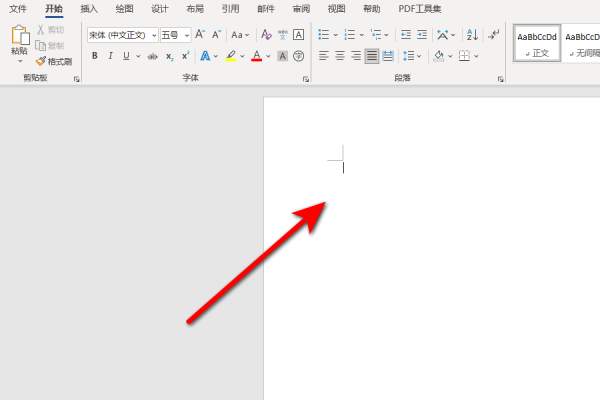The width and height of the screenshot is (600, 400).
Task: Apply bulleted list
Action: tap(324, 35)
